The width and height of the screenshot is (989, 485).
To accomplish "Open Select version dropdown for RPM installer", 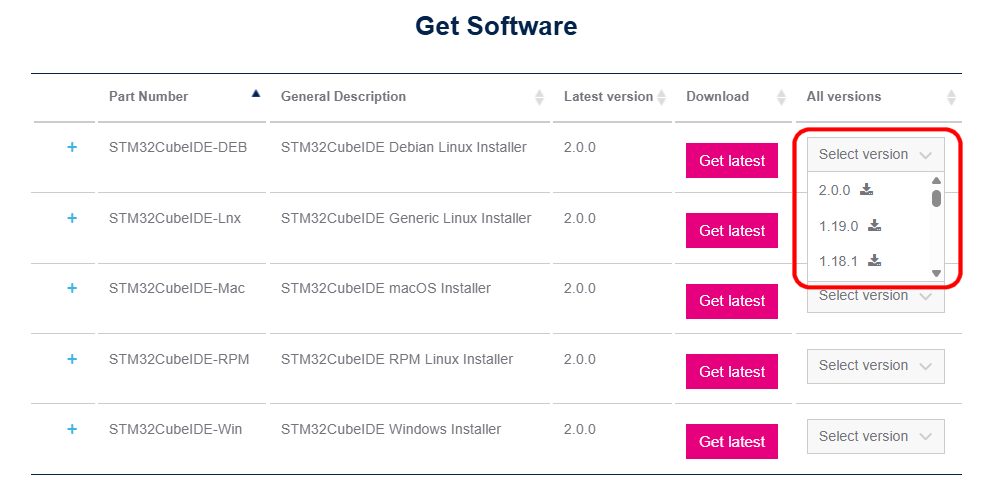I will click(x=875, y=366).
